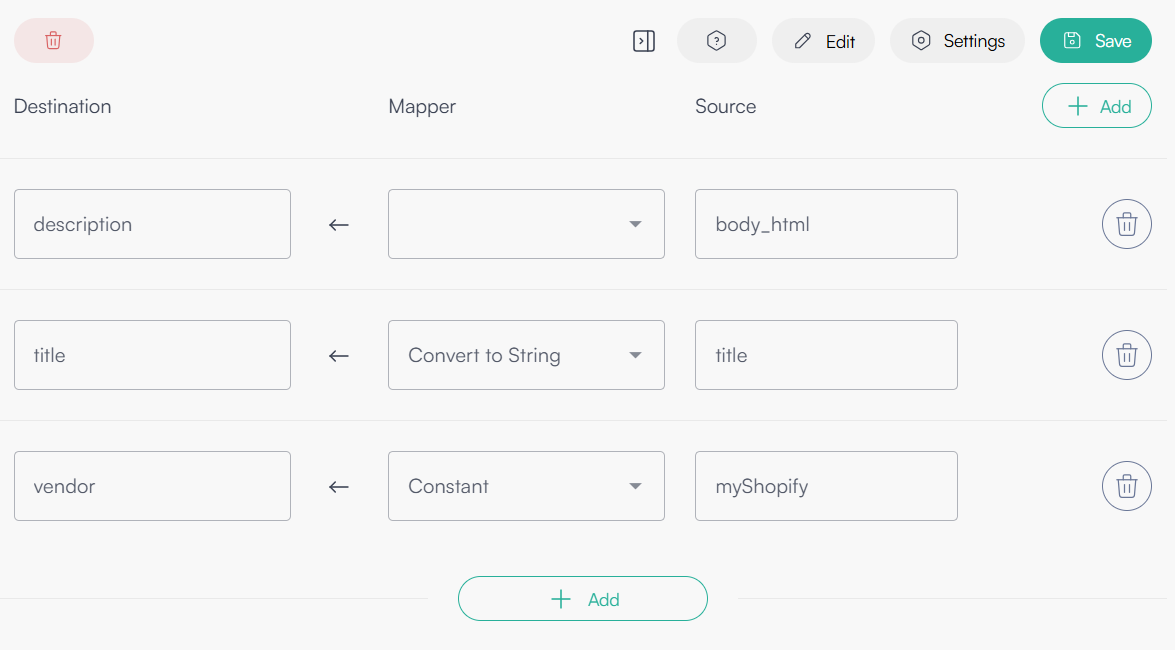
Task: Open the empty mapper dropdown for description
Action: pos(526,224)
